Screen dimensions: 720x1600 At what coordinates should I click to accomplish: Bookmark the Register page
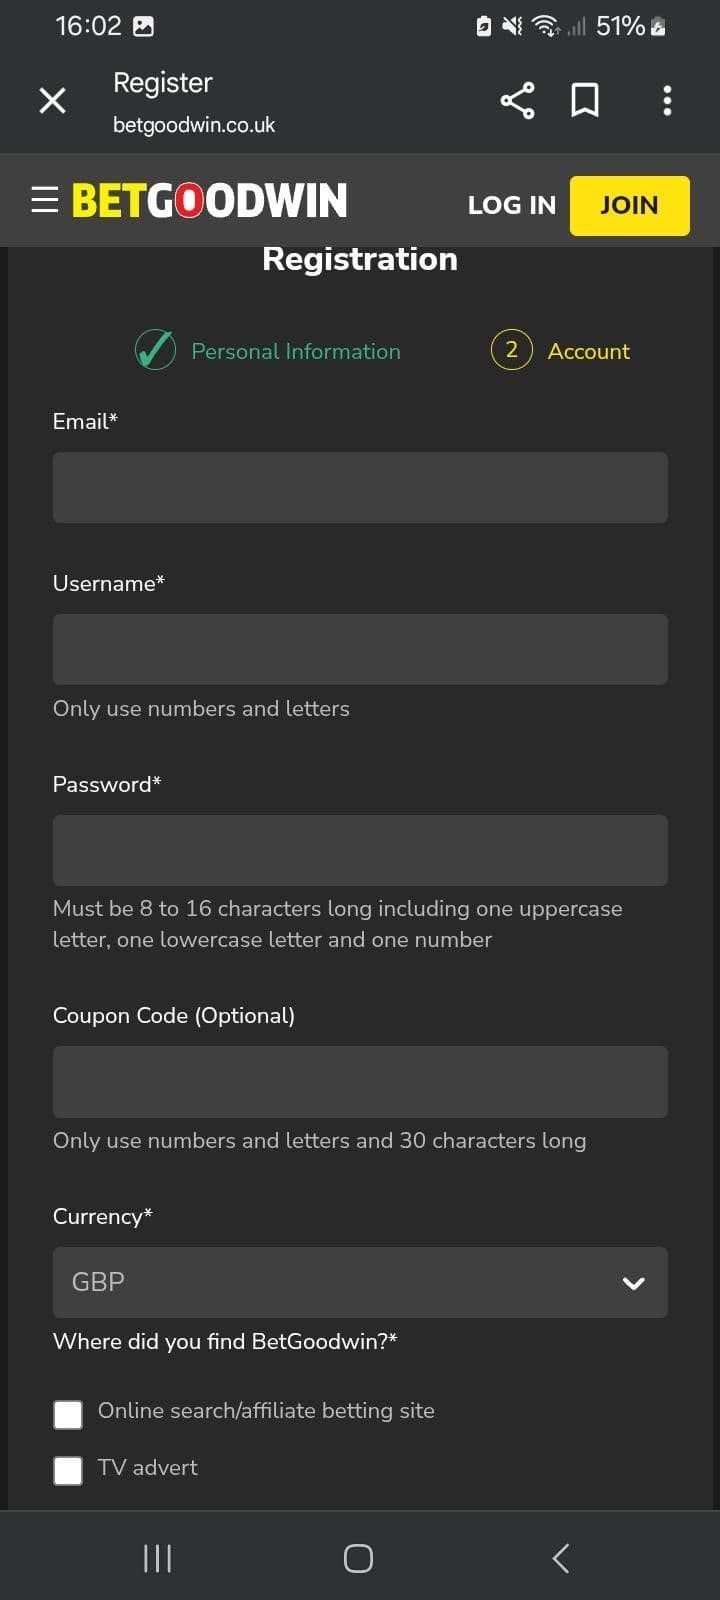(x=585, y=100)
